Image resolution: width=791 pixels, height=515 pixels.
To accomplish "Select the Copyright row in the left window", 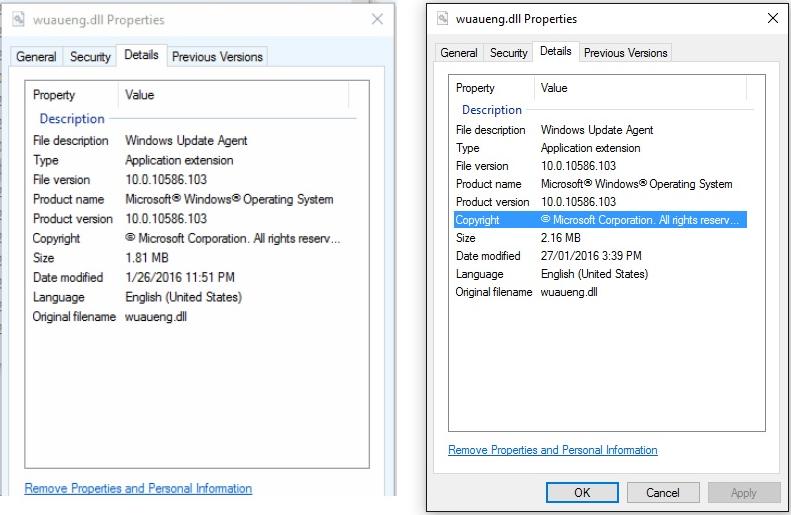I will click(x=187, y=238).
